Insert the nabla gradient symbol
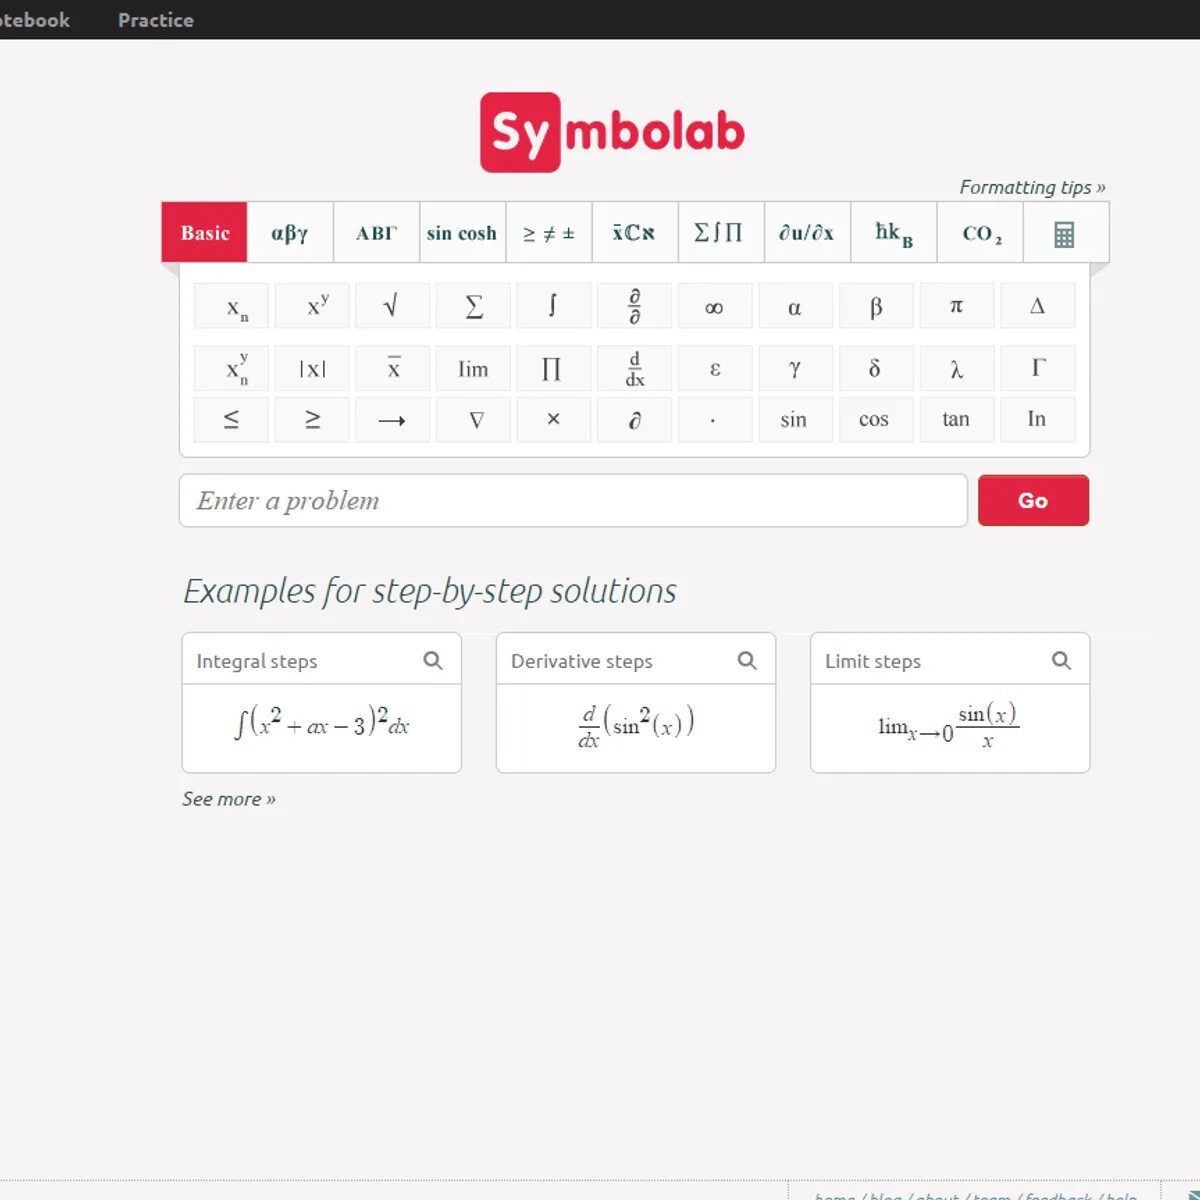This screenshot has width=1200, height=1200. 474,420
